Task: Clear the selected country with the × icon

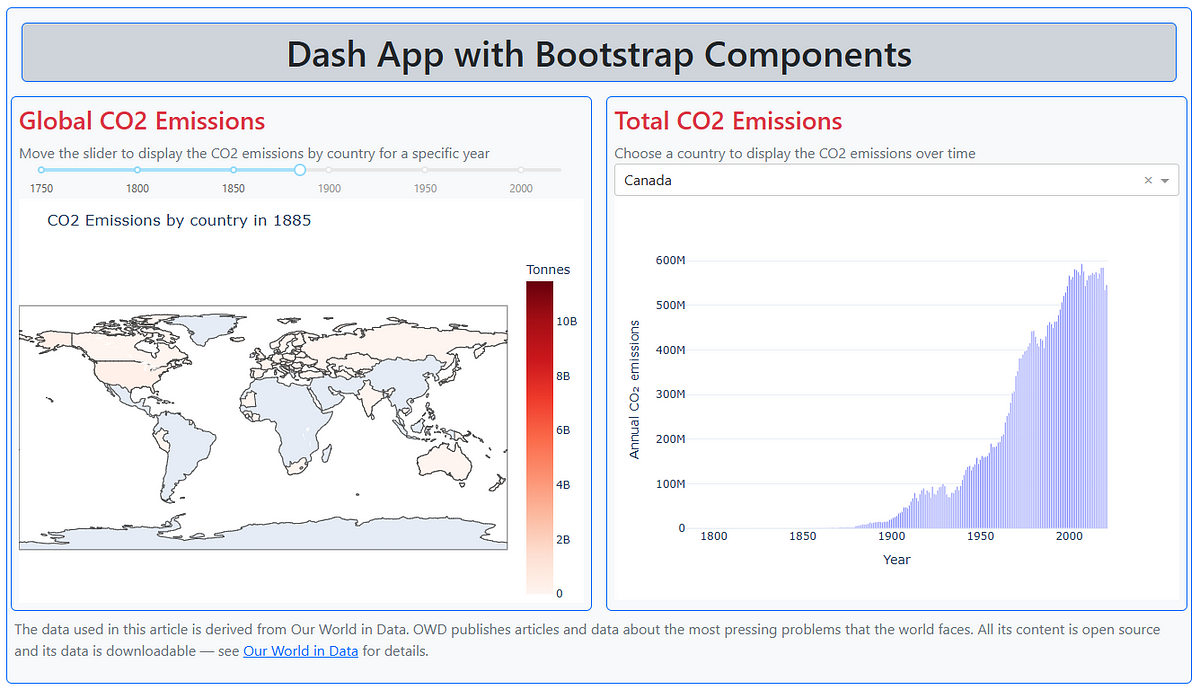Action: click(1148, 180)
